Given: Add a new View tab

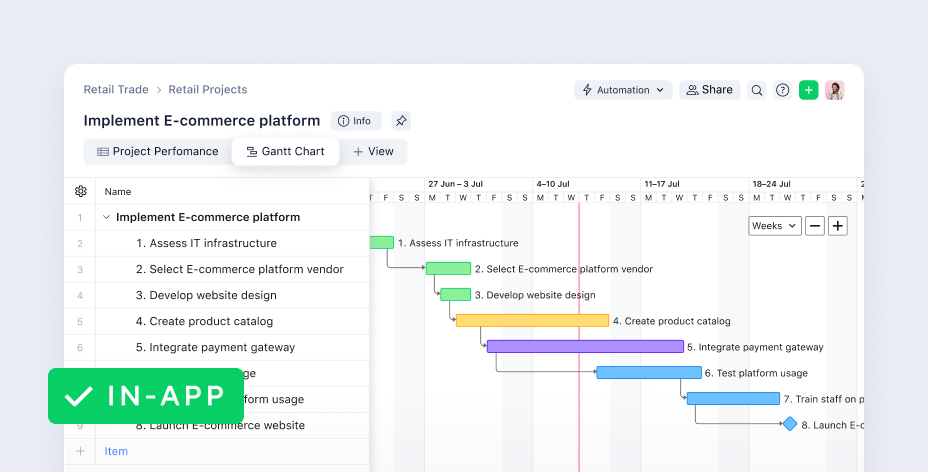Looking at the screenshot, I should coord(373,152).
